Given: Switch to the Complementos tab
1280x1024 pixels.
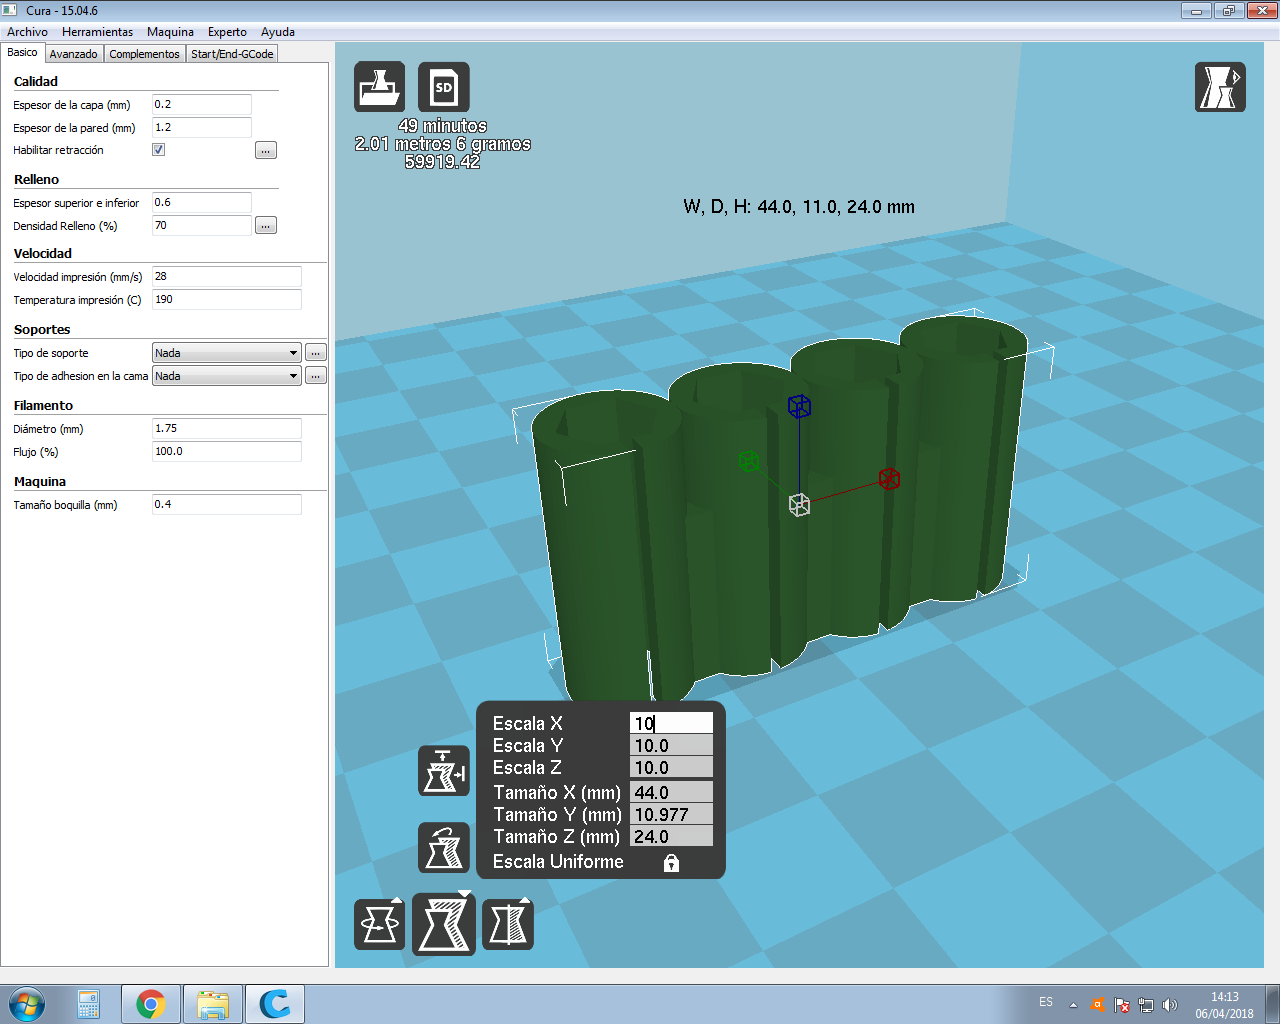Looking at the screenshot, I should coord(145,54).
